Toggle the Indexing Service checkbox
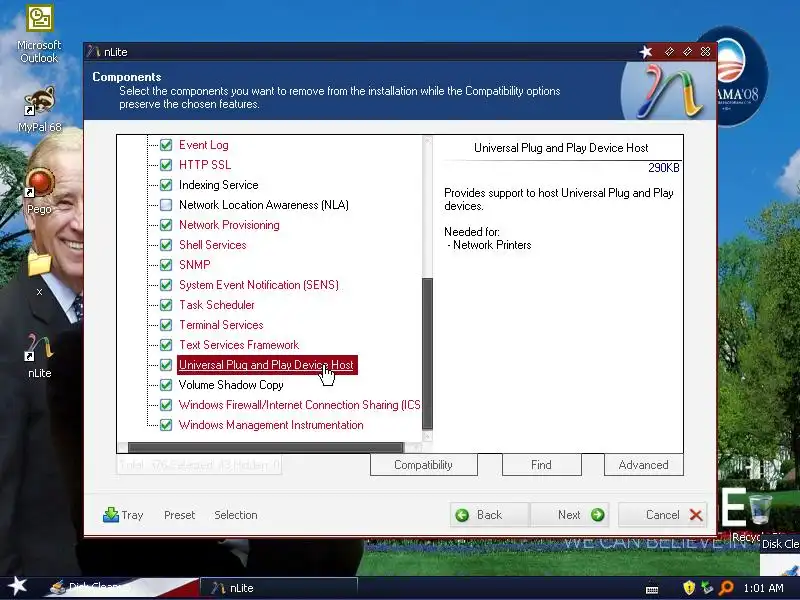Screen dimensions: 800x600 click(x=166, y=185)
